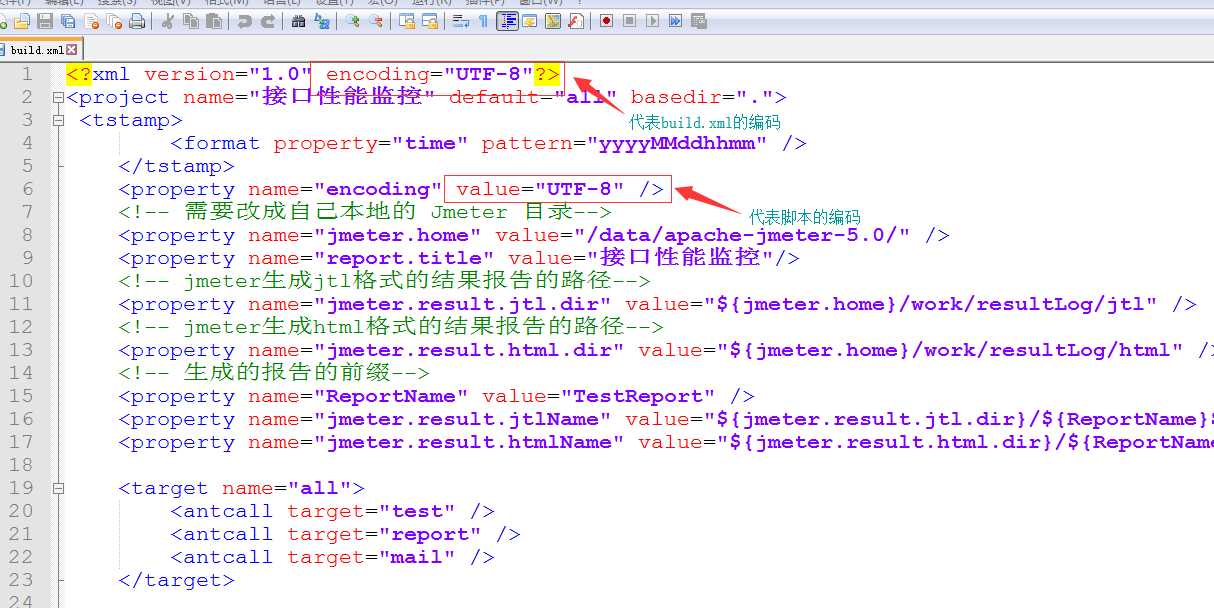Click the "report.title" property name
This screenshot has height=608, width=1214.
point(404,258)
